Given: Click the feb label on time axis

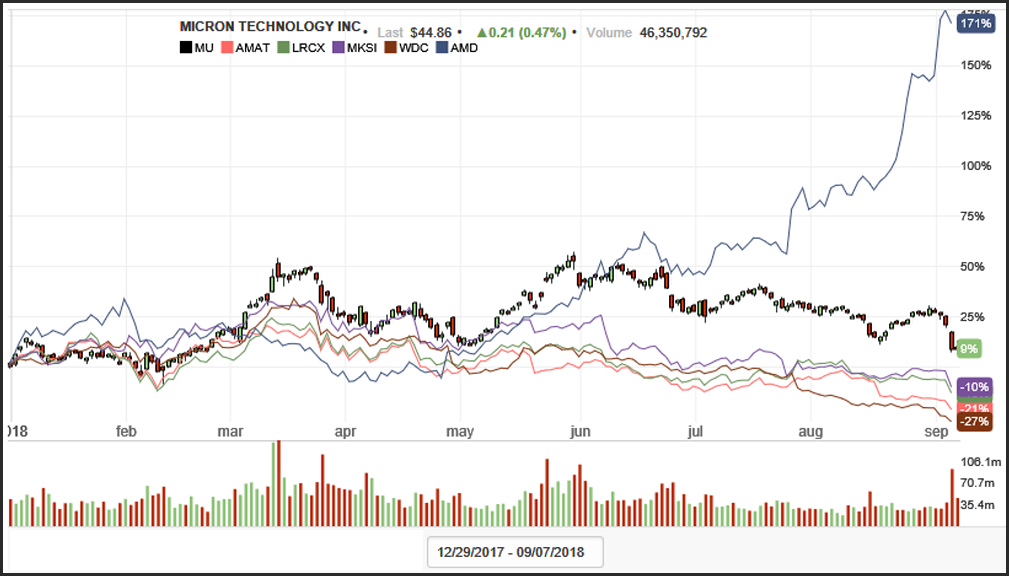Looking at the screenshot, I should [126, 432].
